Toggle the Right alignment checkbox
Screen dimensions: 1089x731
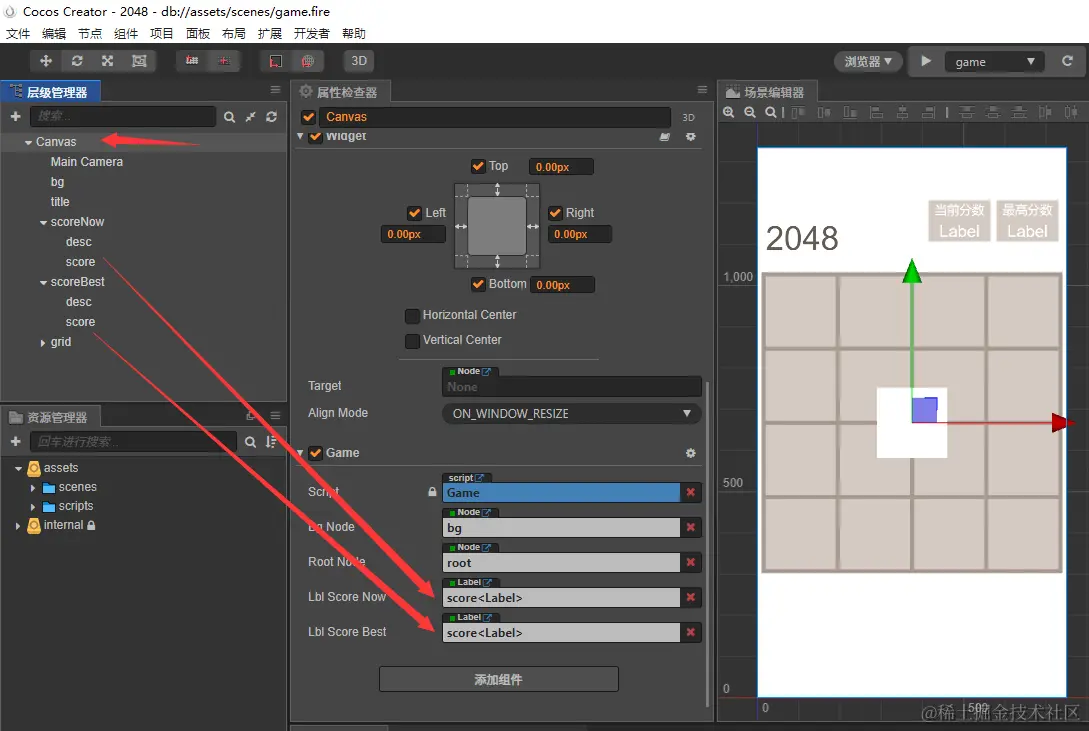point(555,212)
